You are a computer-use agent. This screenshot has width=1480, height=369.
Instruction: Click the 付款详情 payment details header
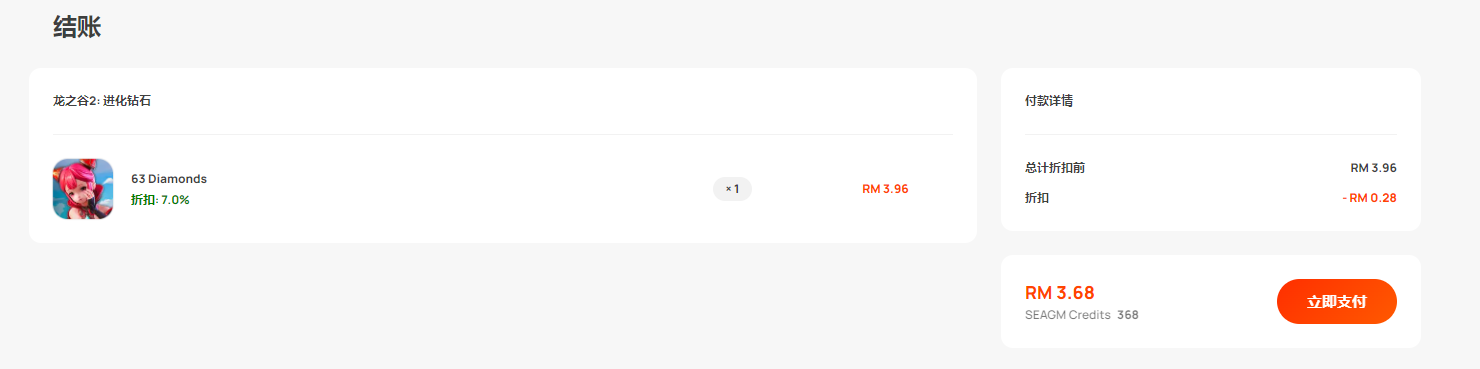(x=1049, y=101)
